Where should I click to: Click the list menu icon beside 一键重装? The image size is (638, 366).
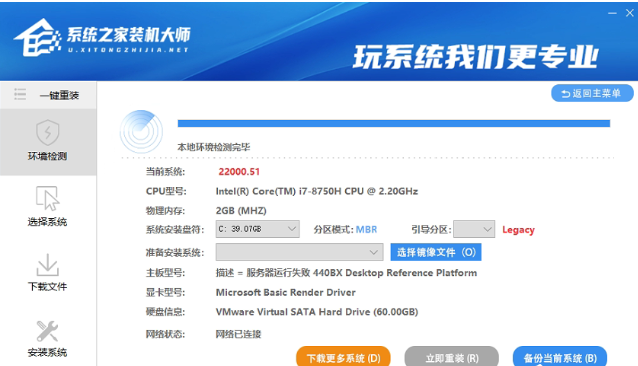tap(20, 94)
